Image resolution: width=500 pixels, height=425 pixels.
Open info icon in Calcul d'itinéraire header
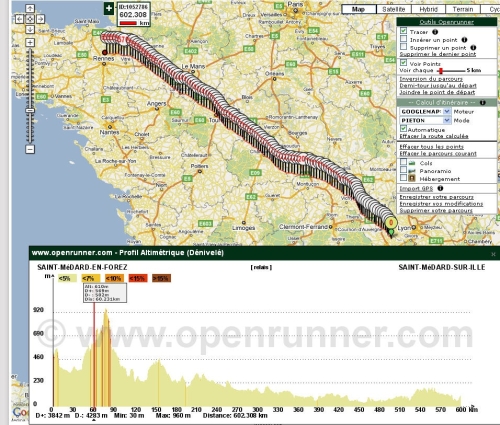point(483,102)
